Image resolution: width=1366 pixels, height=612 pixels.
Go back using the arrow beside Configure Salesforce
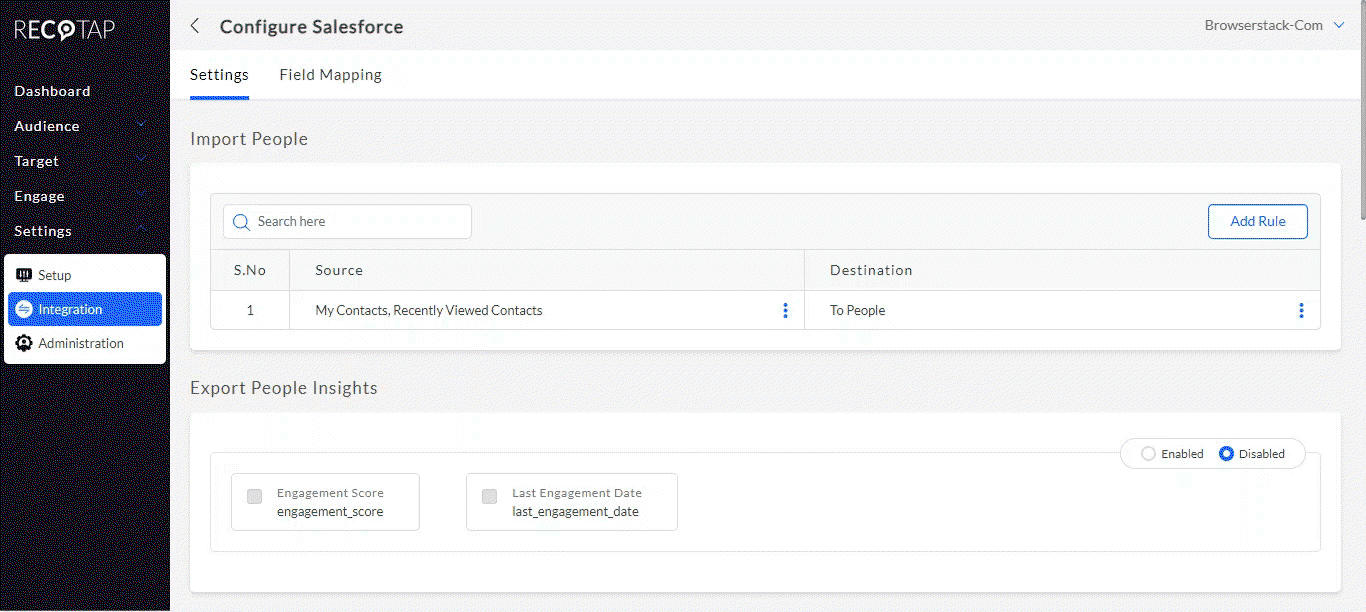coord(195,26)
